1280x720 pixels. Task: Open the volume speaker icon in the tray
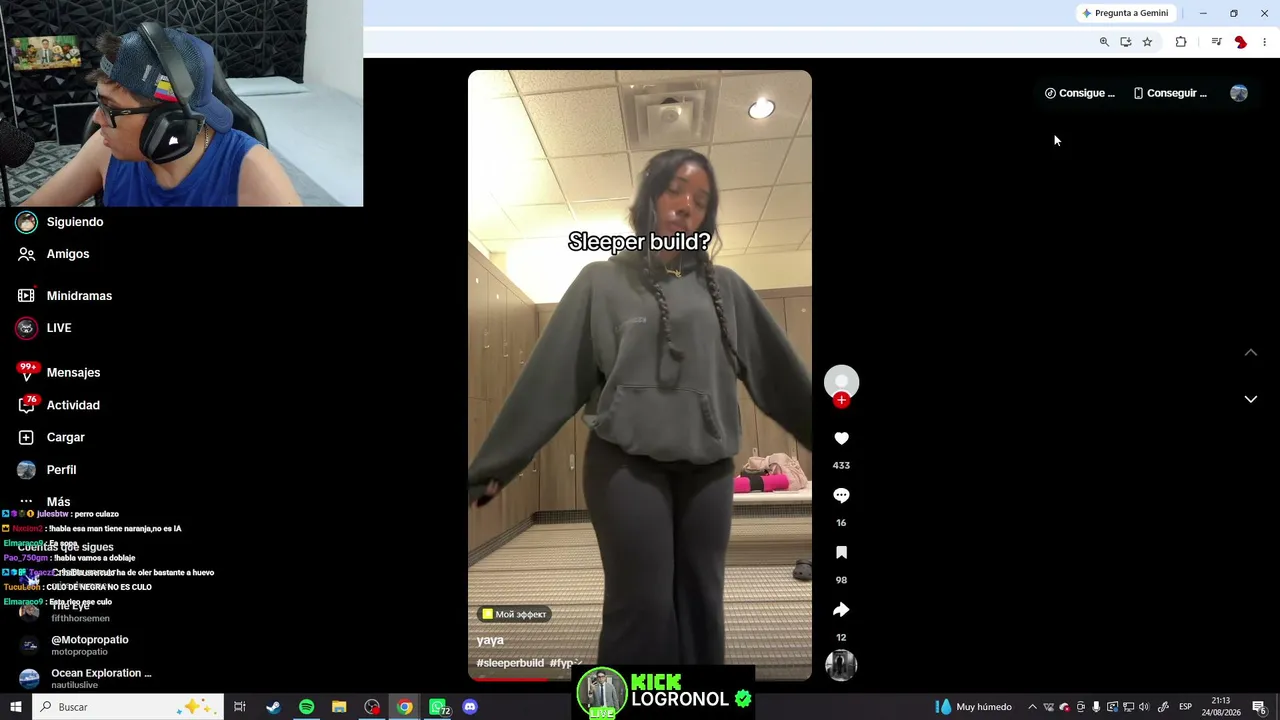1144,707
